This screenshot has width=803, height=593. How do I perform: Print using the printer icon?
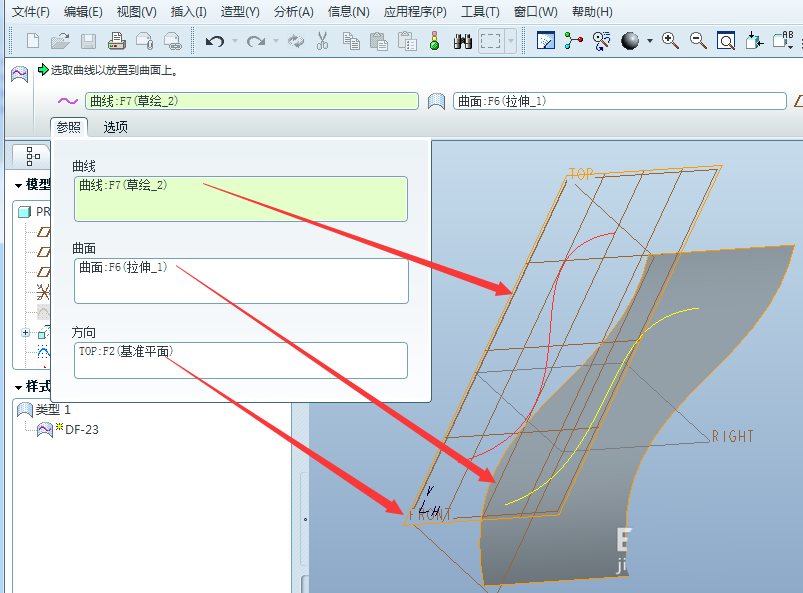[x=117, y=40]
